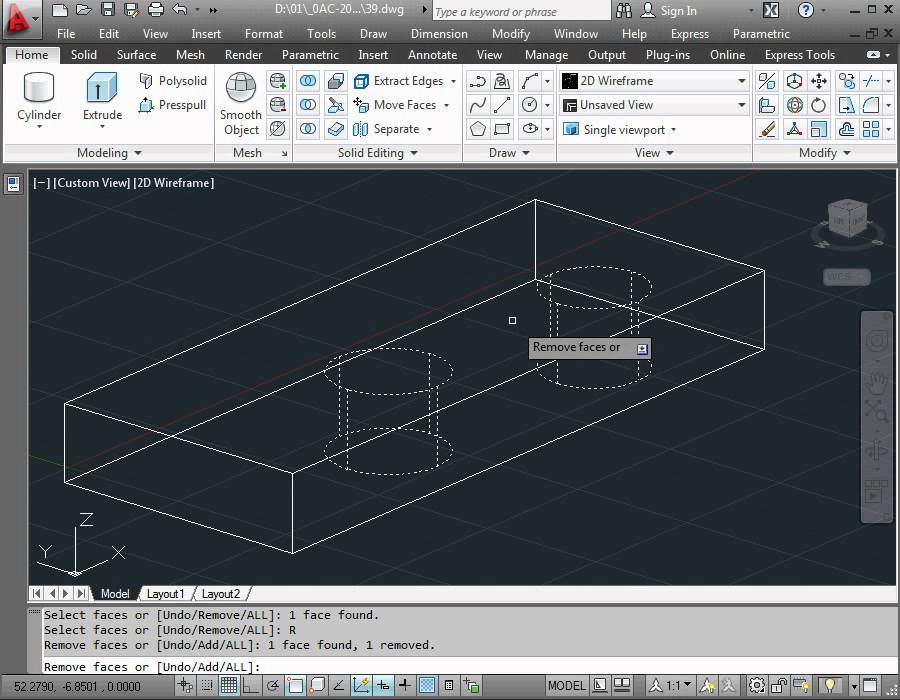Toggle Object Snap on or off
The height and width of the screenshot is (700, 900).
[295, 686]
